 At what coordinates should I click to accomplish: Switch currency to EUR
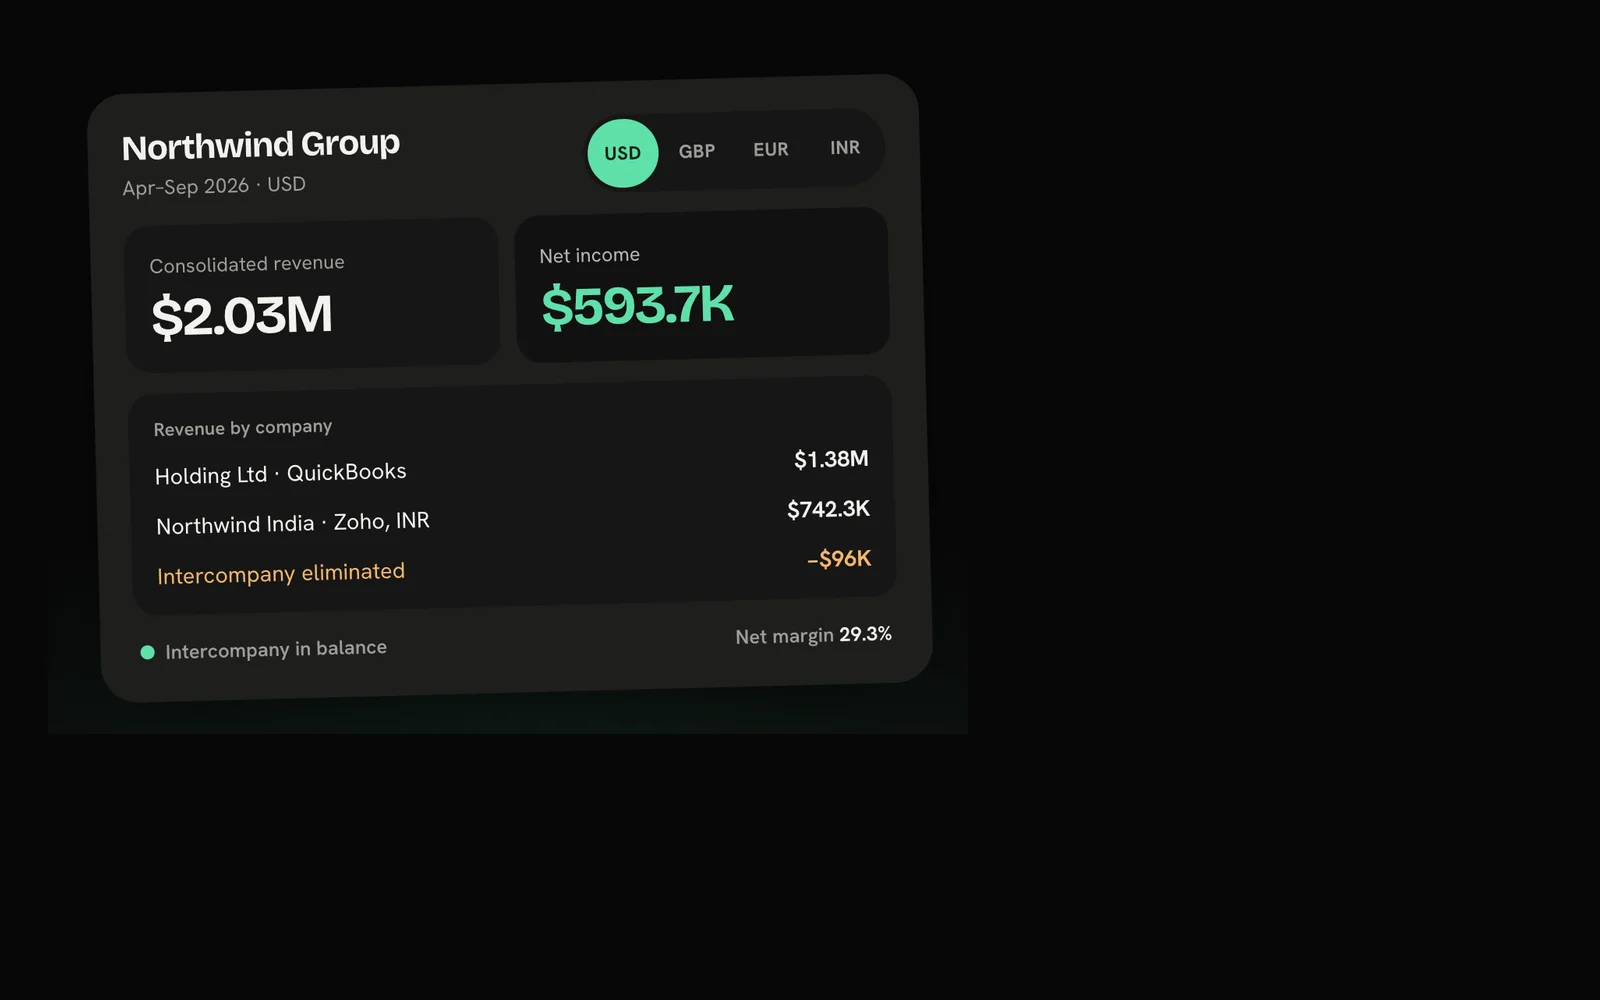[771, 149]
